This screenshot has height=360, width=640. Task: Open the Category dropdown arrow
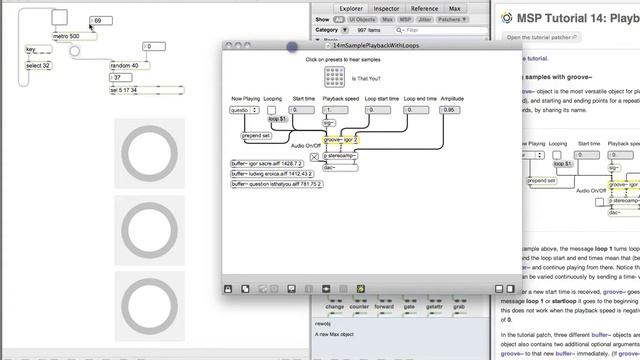[x=345, y=30]
